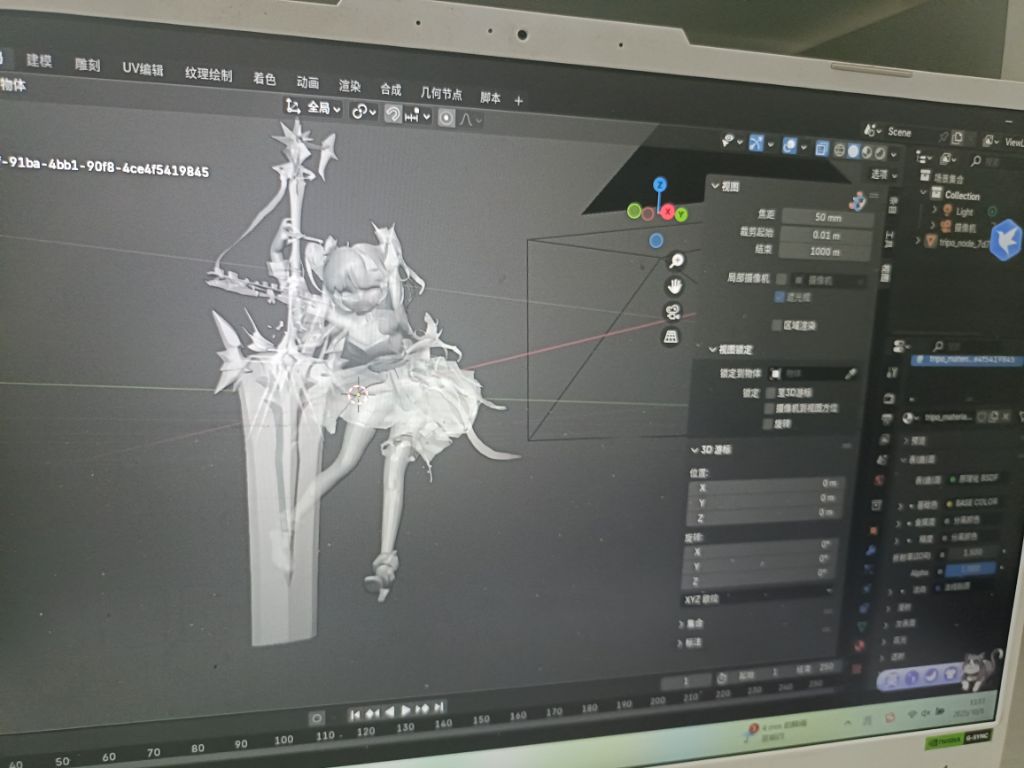
Task: Click the blue Z axis on navigation gizmo
Action: tap(660, 185)
